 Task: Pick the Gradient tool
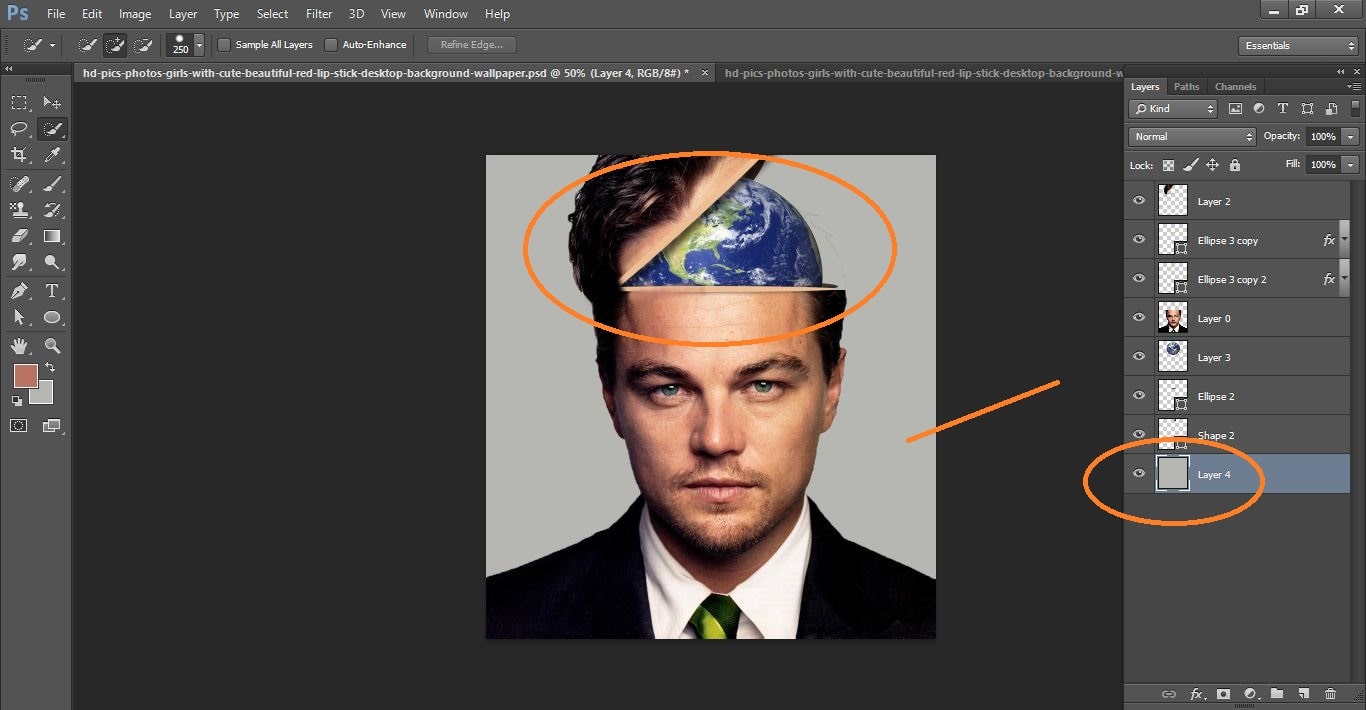(x=53, y=236)
